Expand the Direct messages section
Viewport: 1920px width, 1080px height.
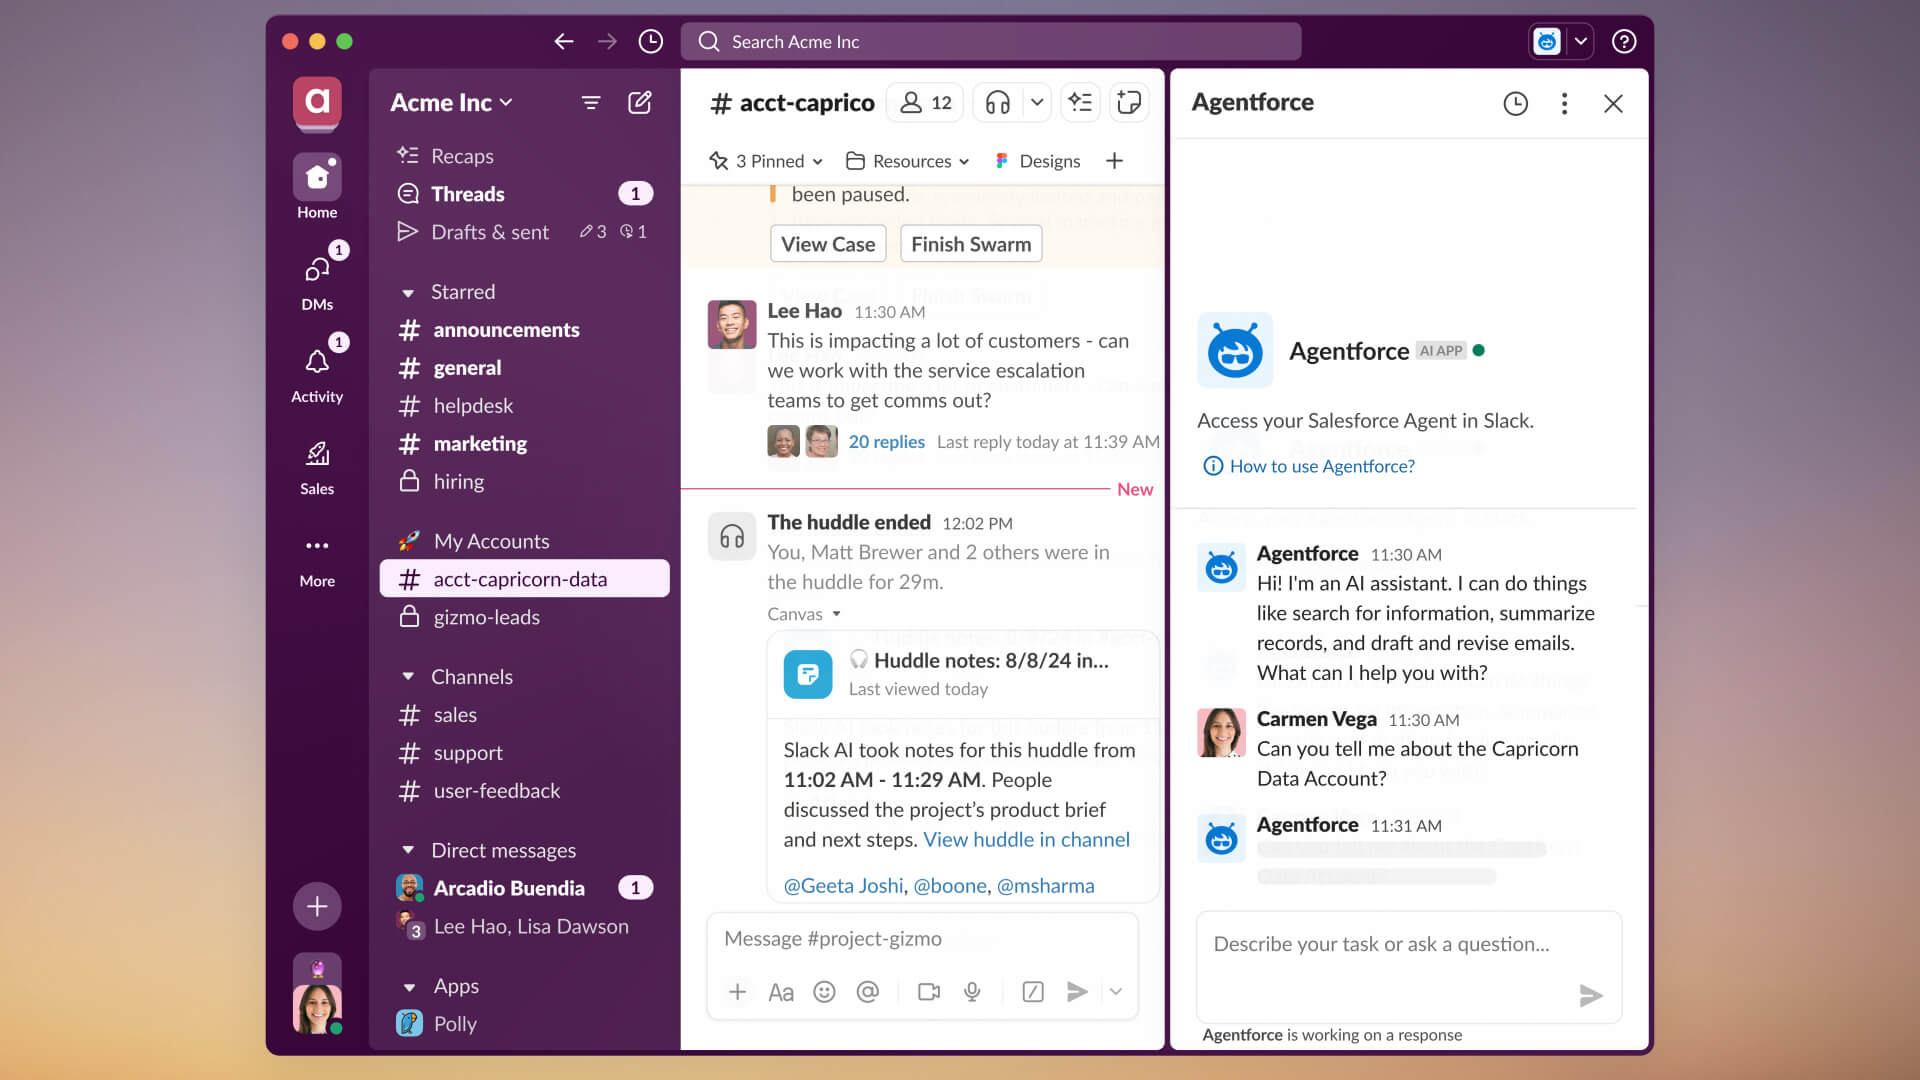click(409, 849)
